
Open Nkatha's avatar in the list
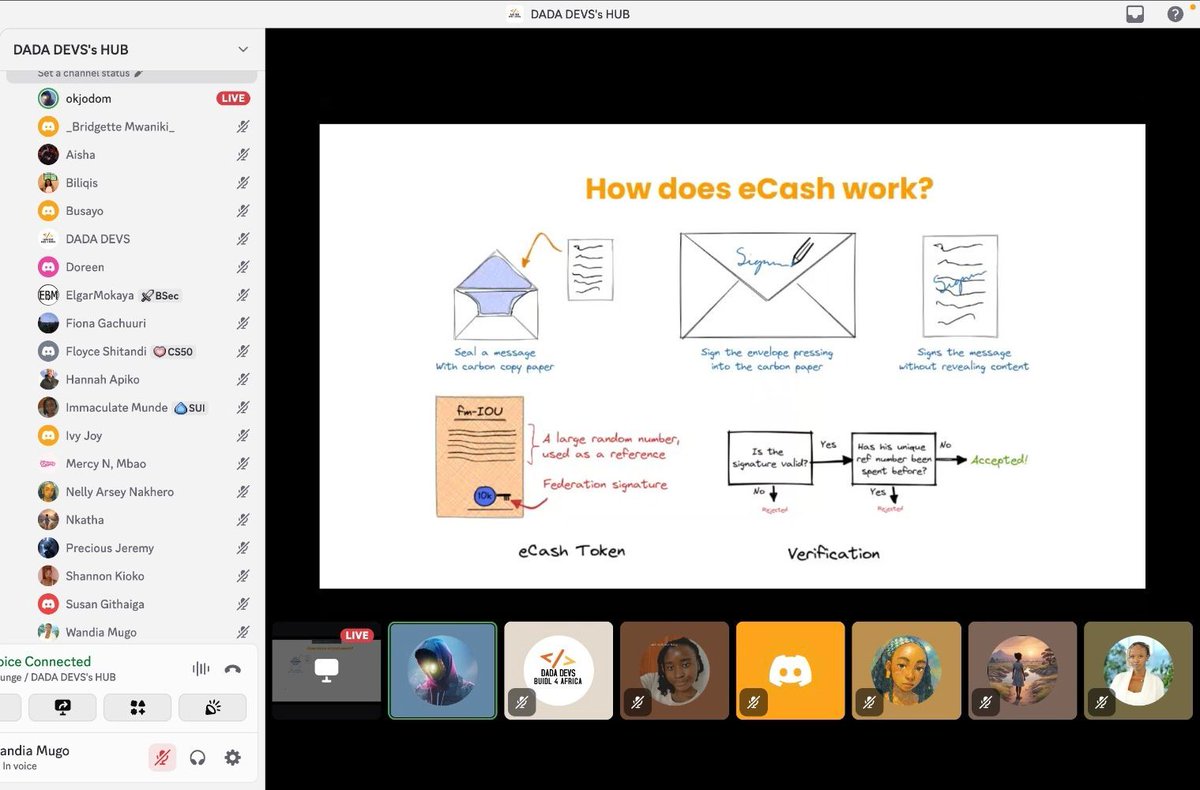click(x=48, y=520)
